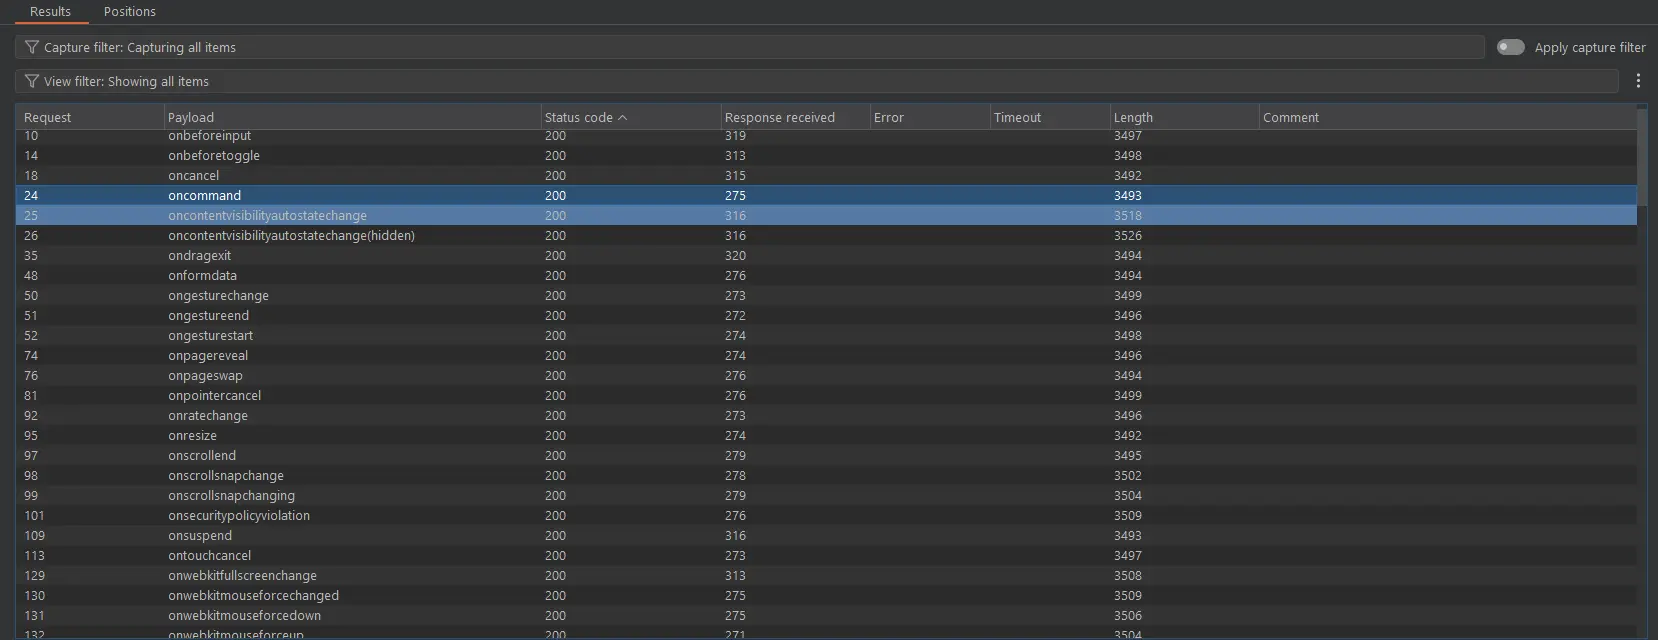This screenshot has height=640, width=1658.
Task: Click the View filter funnel icon
Action: [31, 81]
